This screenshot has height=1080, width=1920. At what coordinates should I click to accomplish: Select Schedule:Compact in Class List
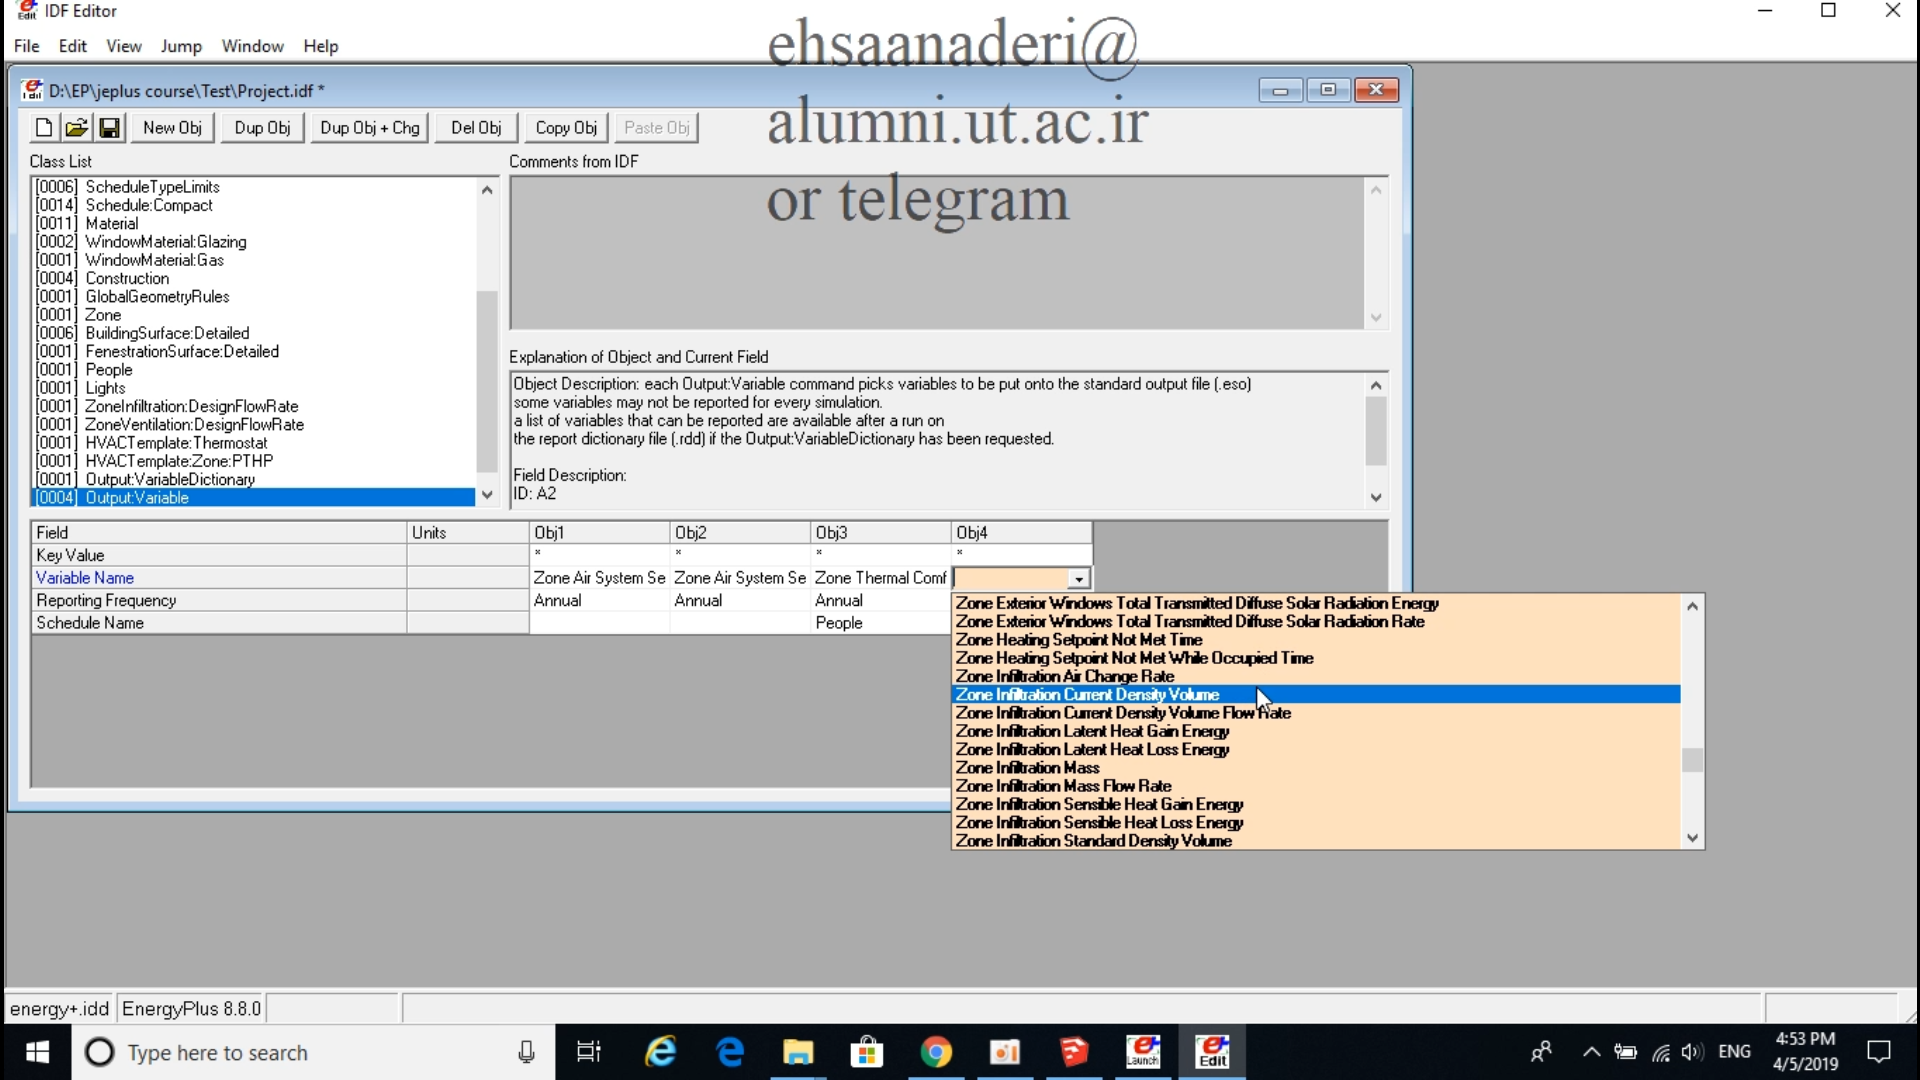click(x=254, y=205)
